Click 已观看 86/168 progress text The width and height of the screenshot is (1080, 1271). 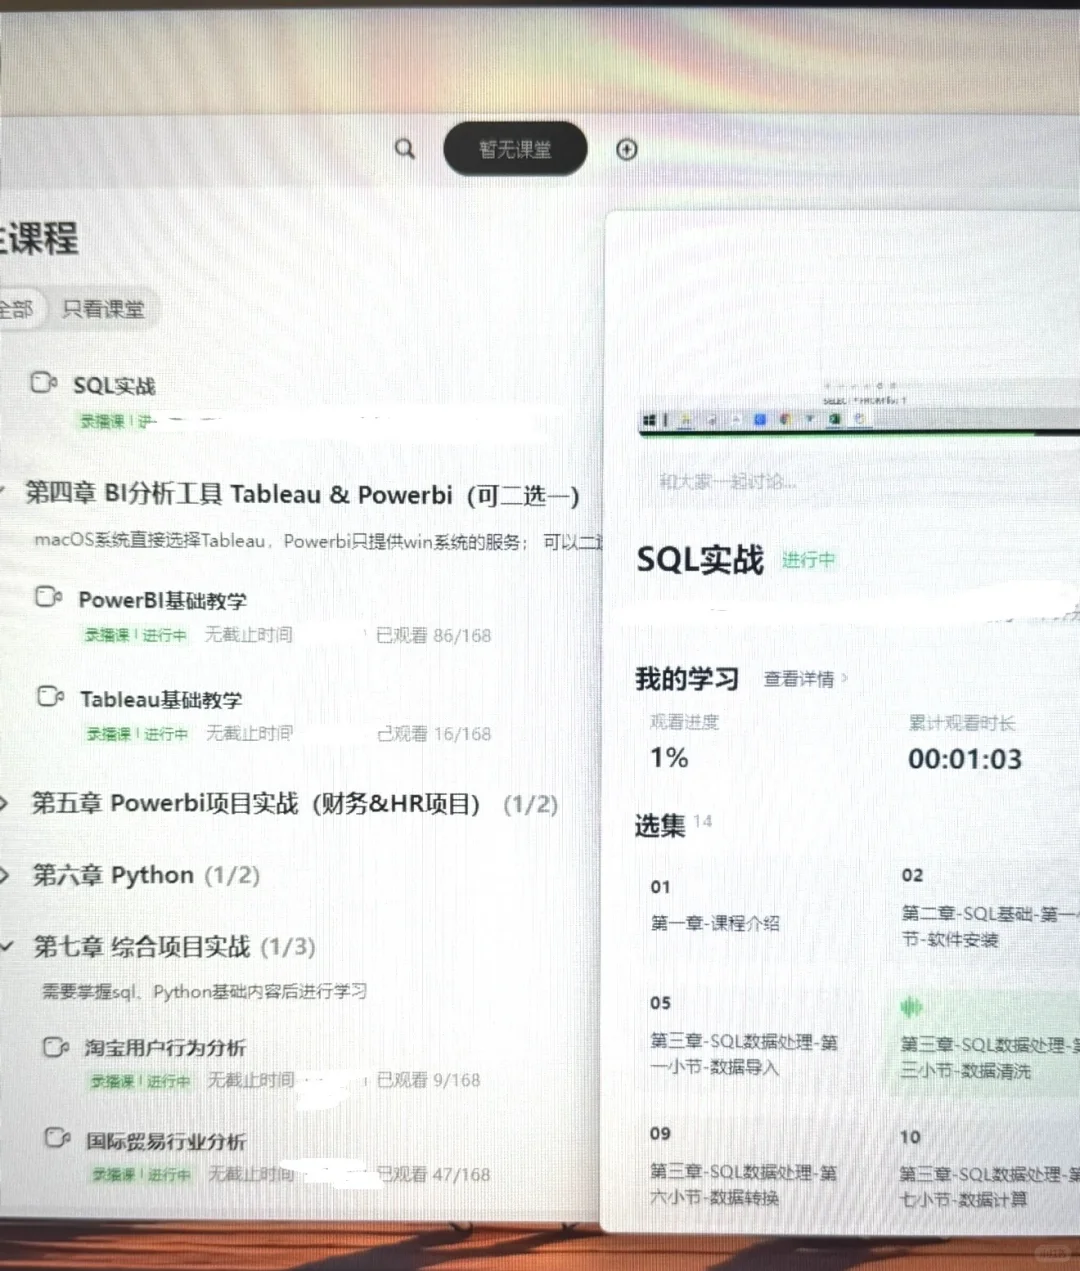(433, 635)
